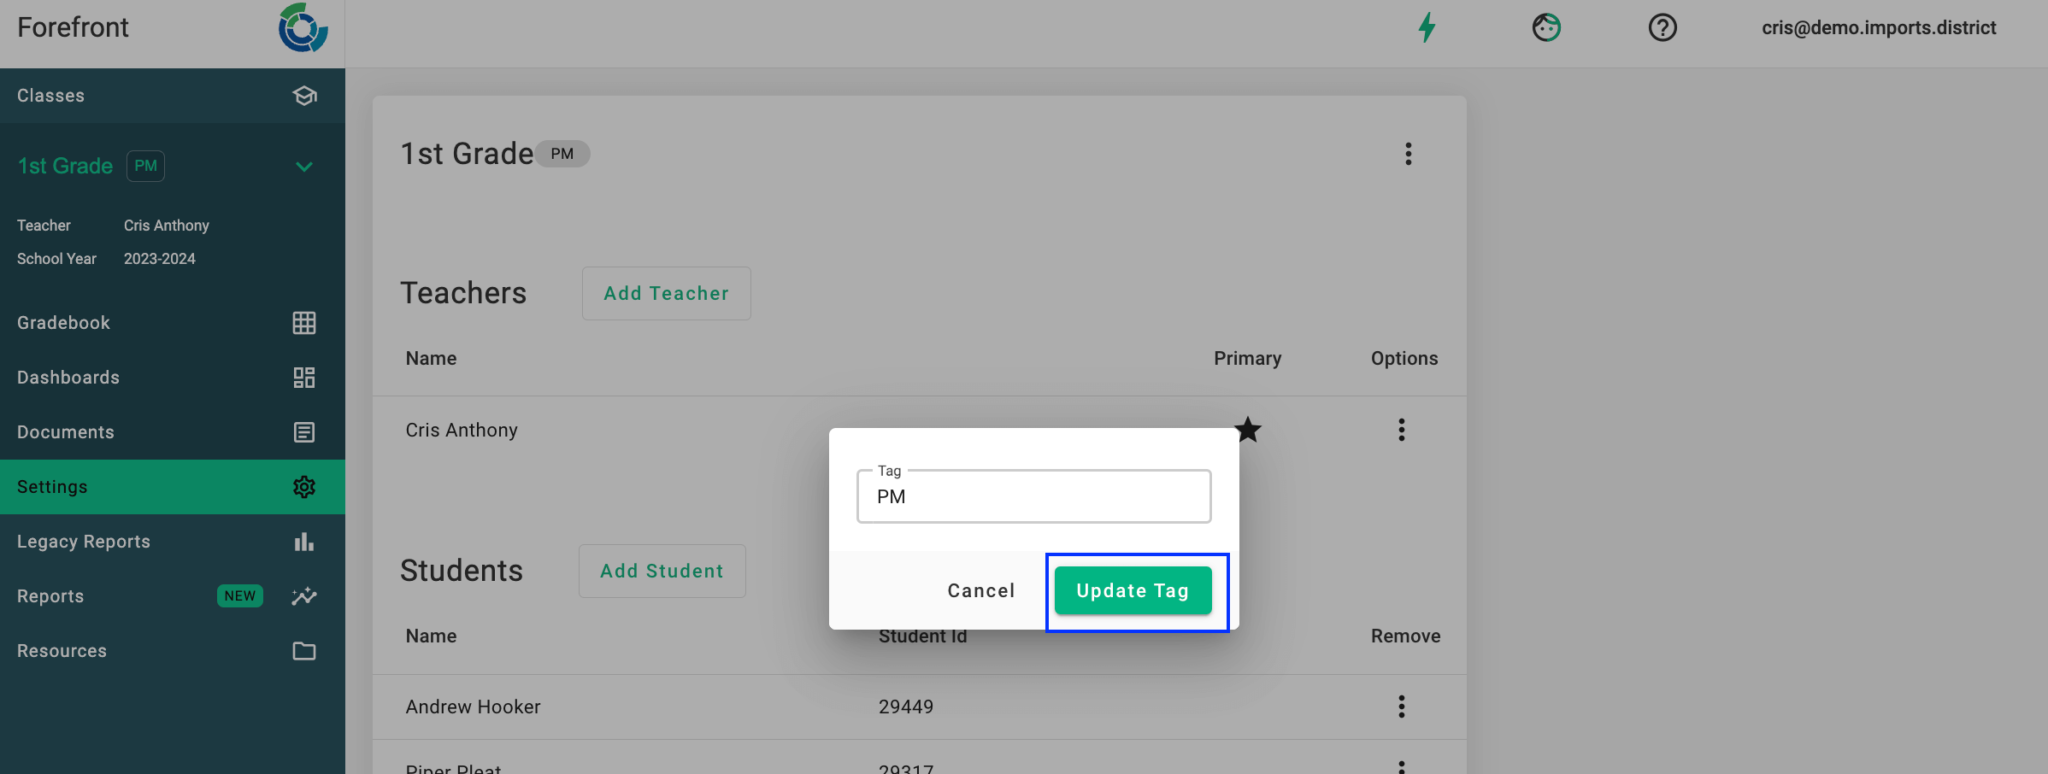Click the Update Tag button
This screenshot has height=774, width=2048.
(x=1132, y=590)
